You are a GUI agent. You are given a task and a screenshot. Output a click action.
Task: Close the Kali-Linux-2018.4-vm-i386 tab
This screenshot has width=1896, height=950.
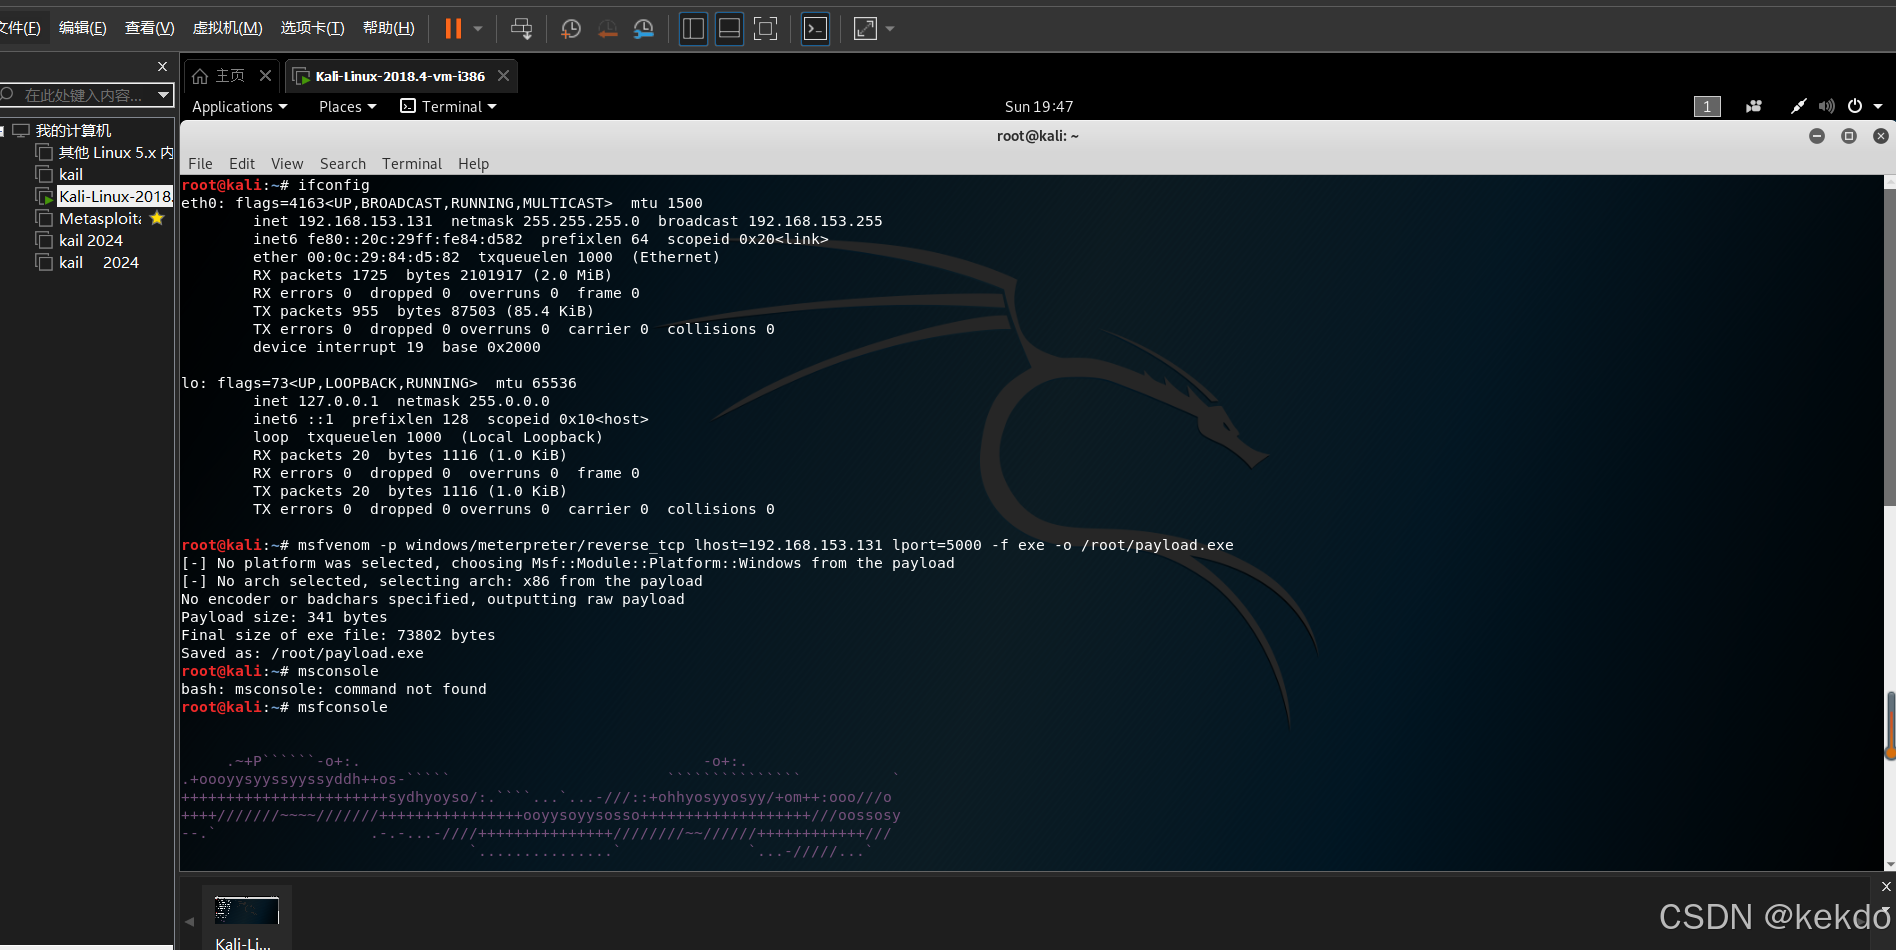click(503, 76)
